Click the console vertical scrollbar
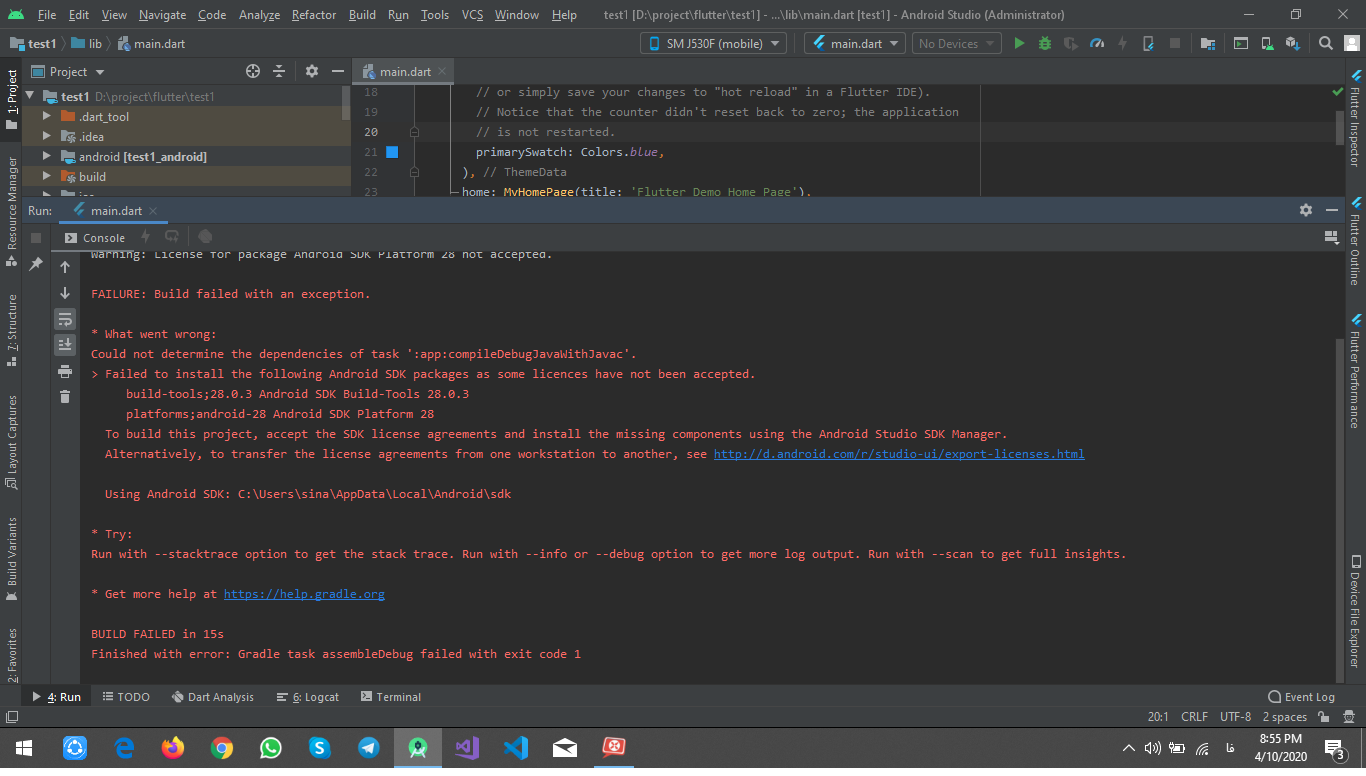 point(1338,509)
